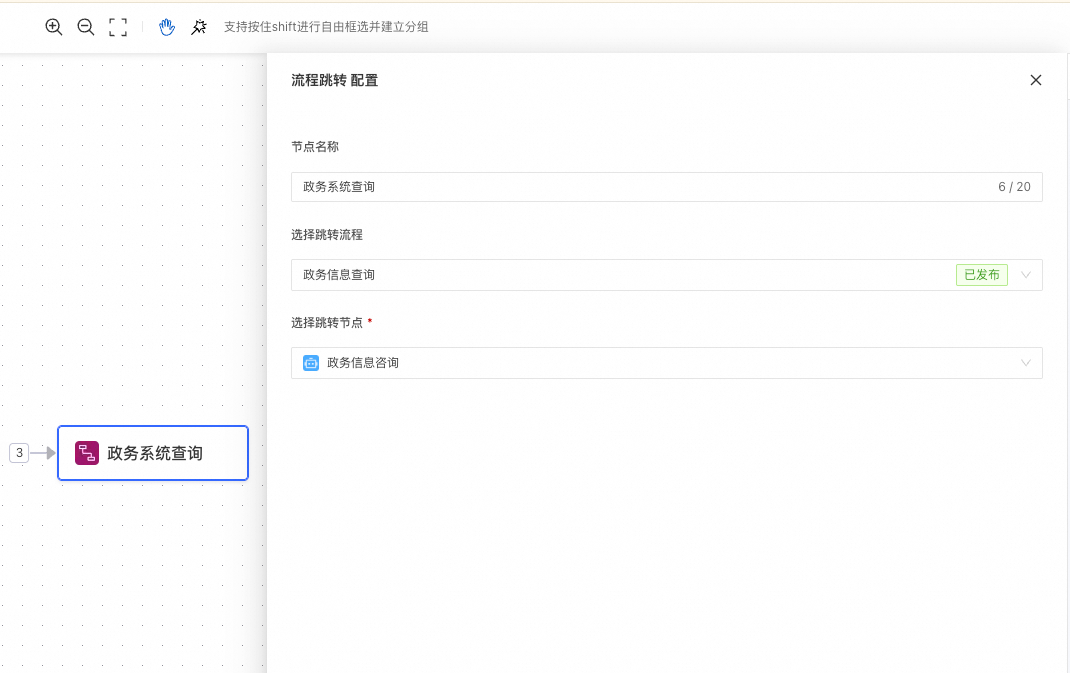This screenshot has width=1070, height=673.
Task: Click the shift box-selection hint text
Action: click(x=326, y=27)
